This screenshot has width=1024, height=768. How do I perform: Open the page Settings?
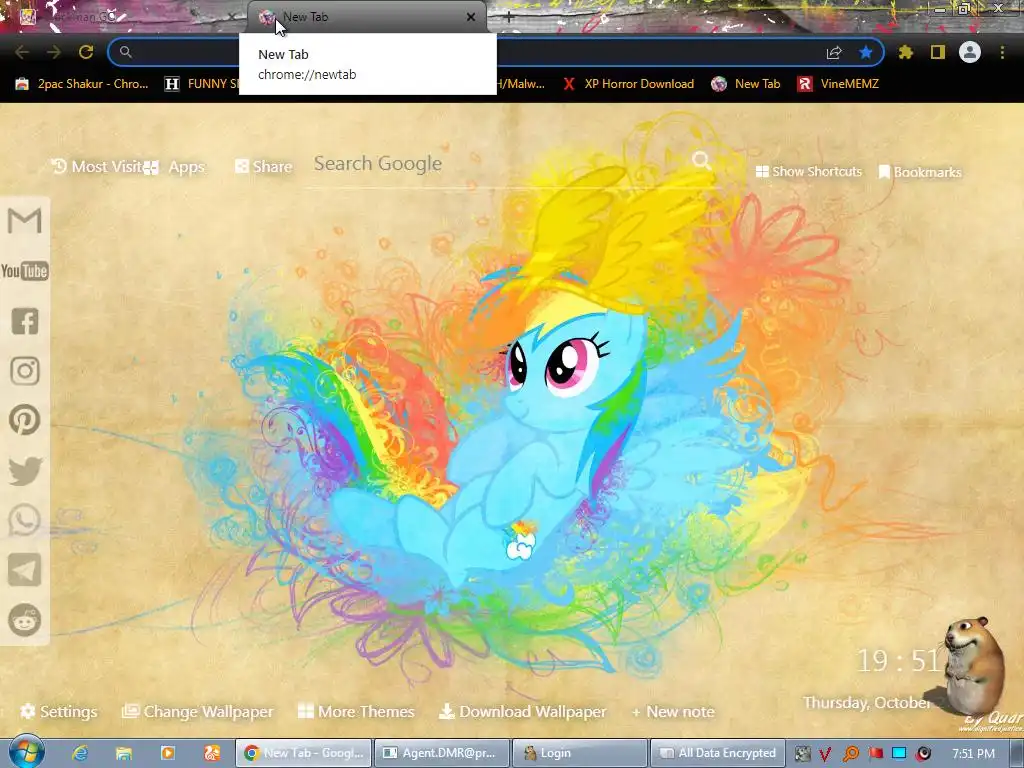(x=59, y=711)
